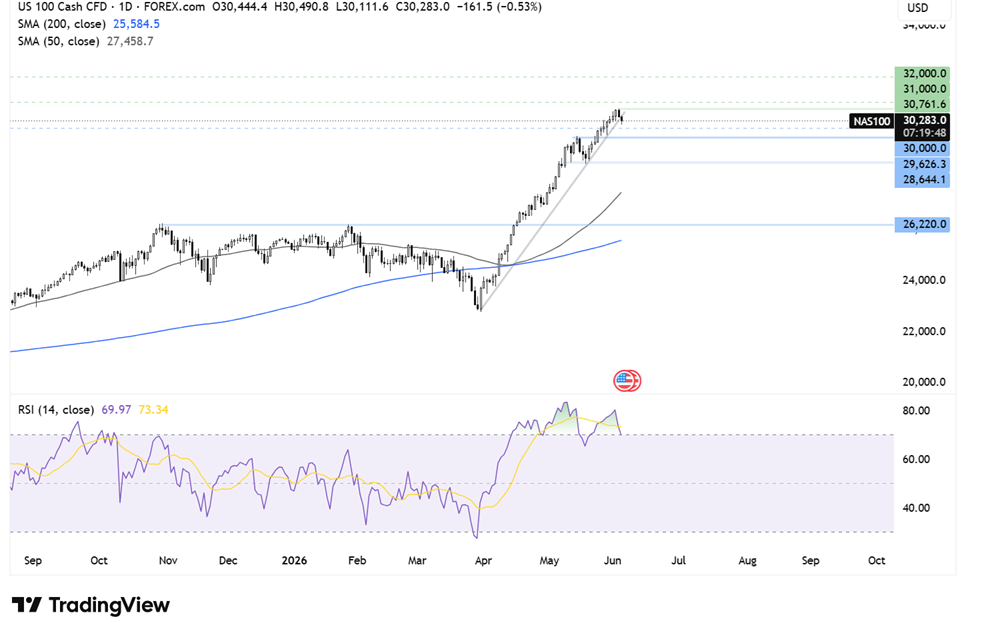The width and height of the screenshot is (981, 630).
Task: Select the SMA (50, close) indicator legend
Action: point(58,41)
